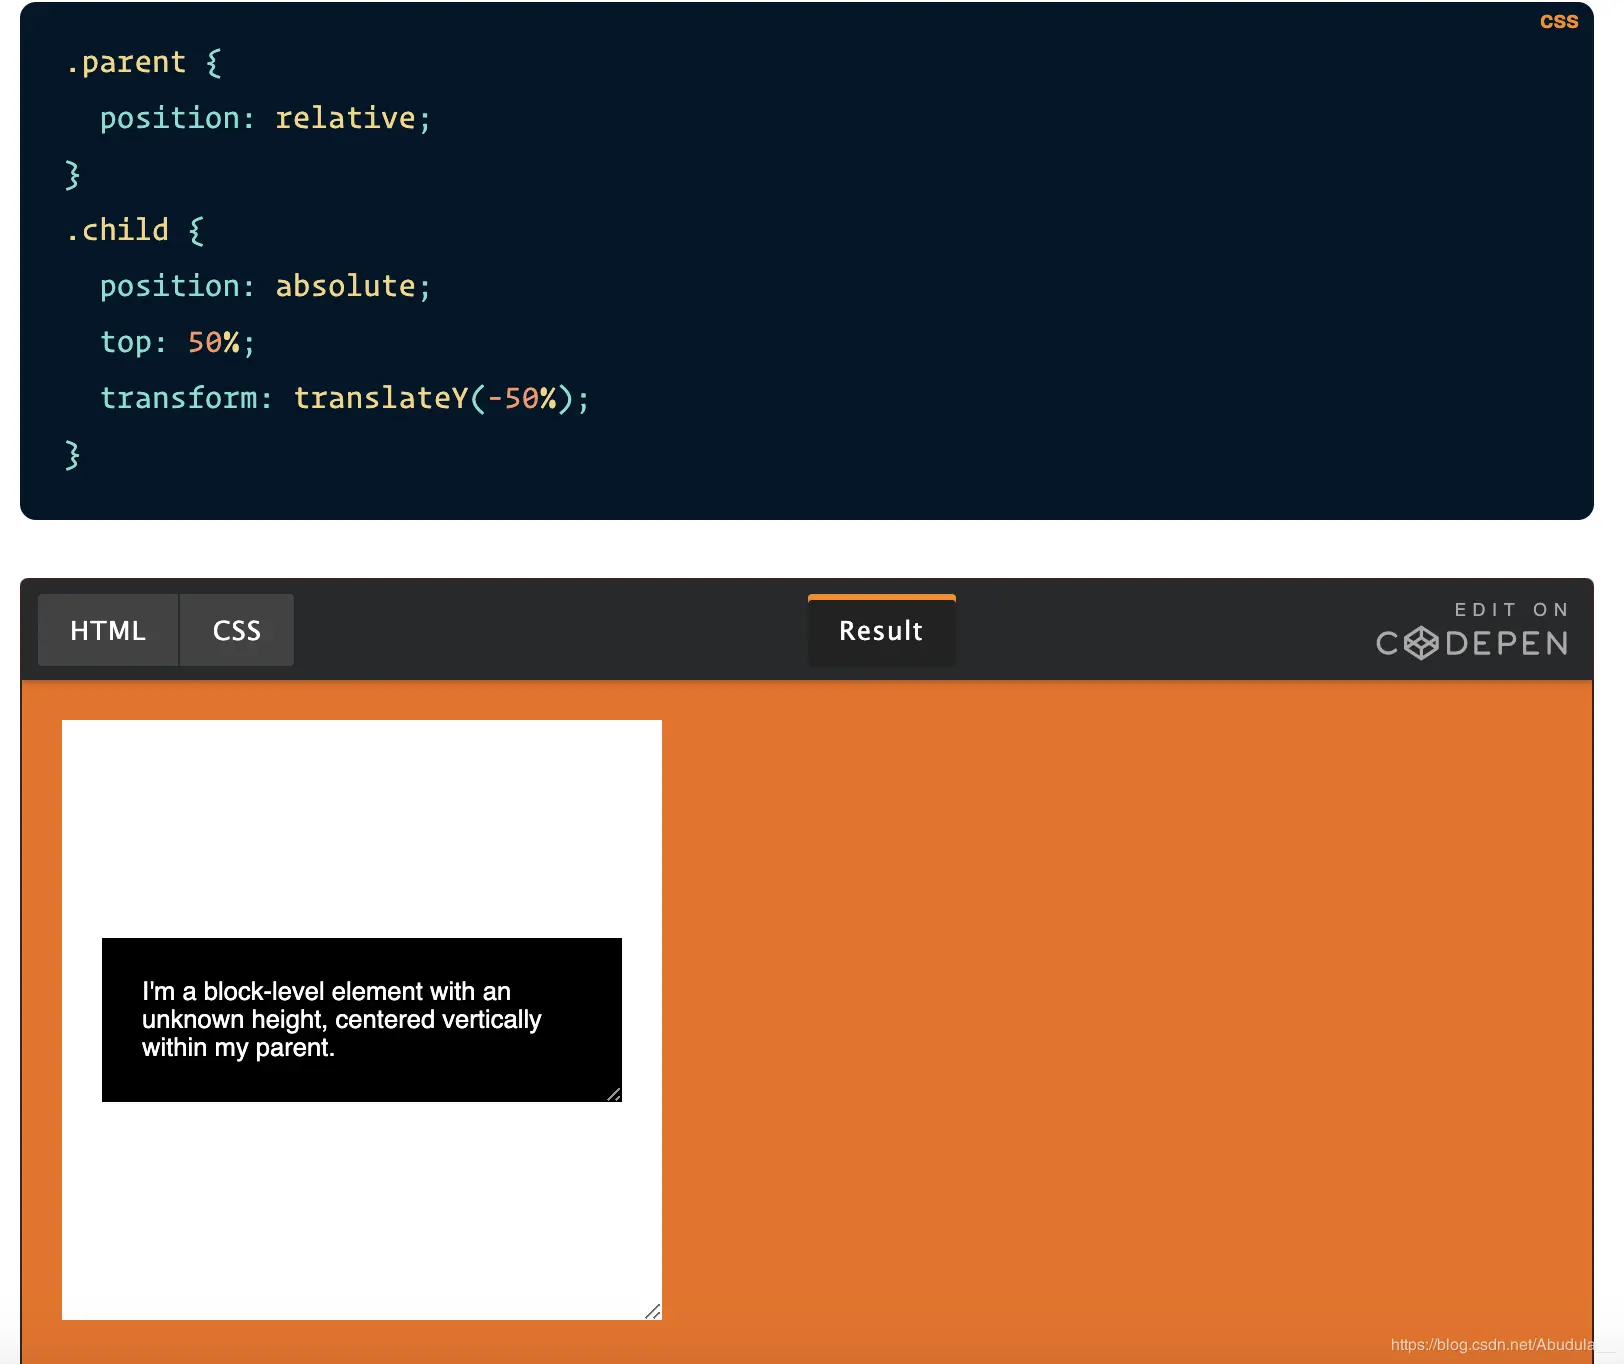
Task: Open Edit on CodePen link
Action: (x=1472, y=630)
